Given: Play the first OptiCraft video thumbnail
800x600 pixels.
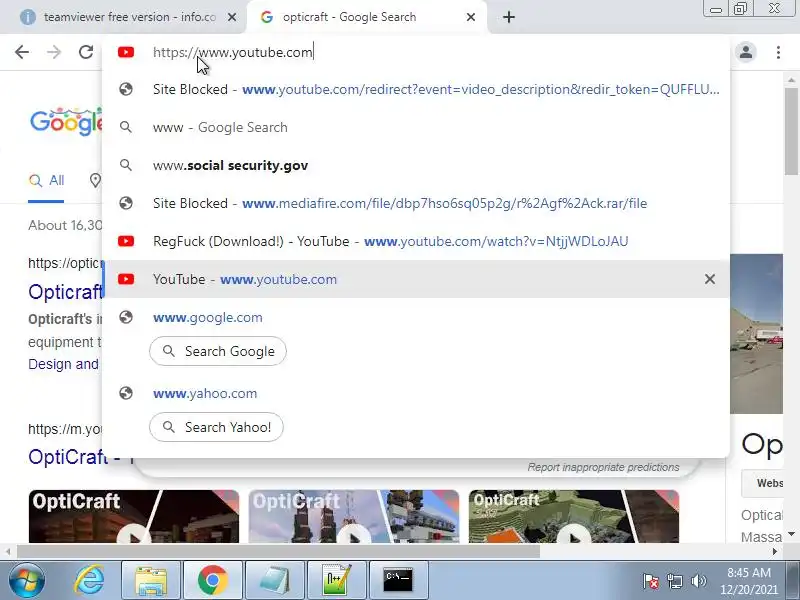Looking at the screenshot, I should [x=134, y=516].
